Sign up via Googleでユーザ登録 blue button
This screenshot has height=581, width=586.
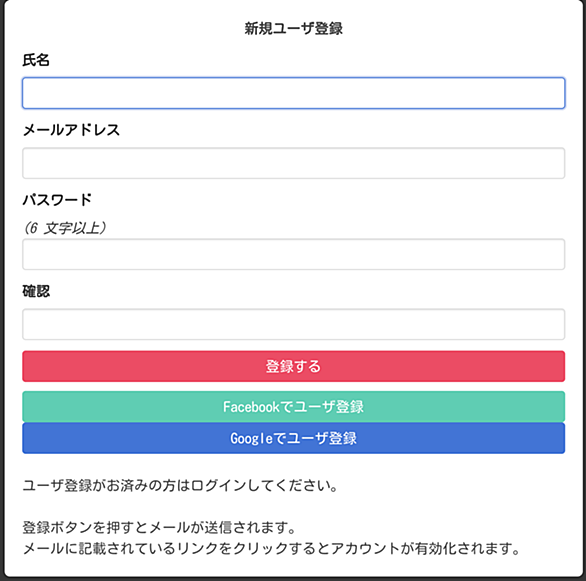click(x=293, y=438)
